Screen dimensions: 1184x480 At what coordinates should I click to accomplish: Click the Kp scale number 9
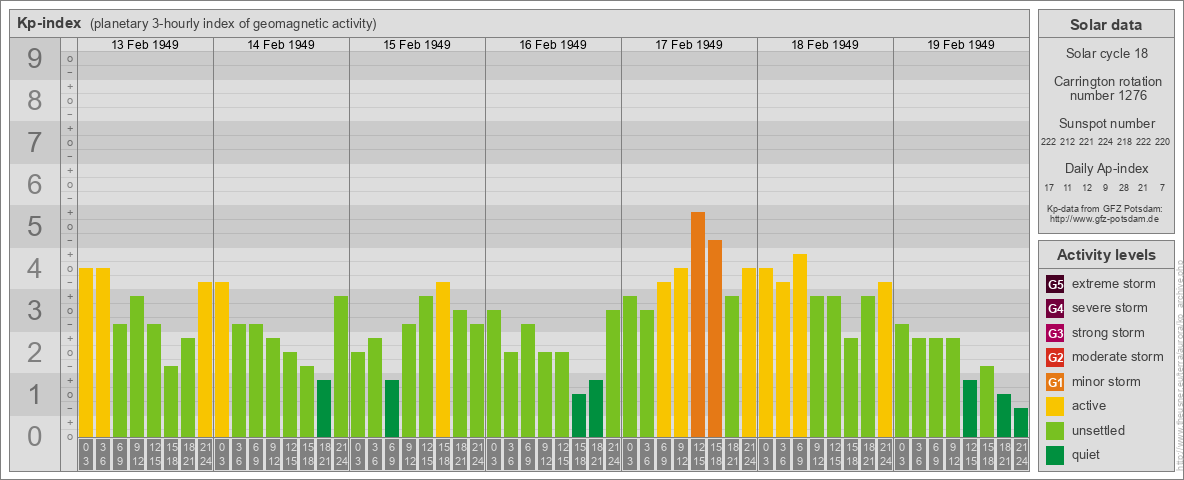point(35,59)
